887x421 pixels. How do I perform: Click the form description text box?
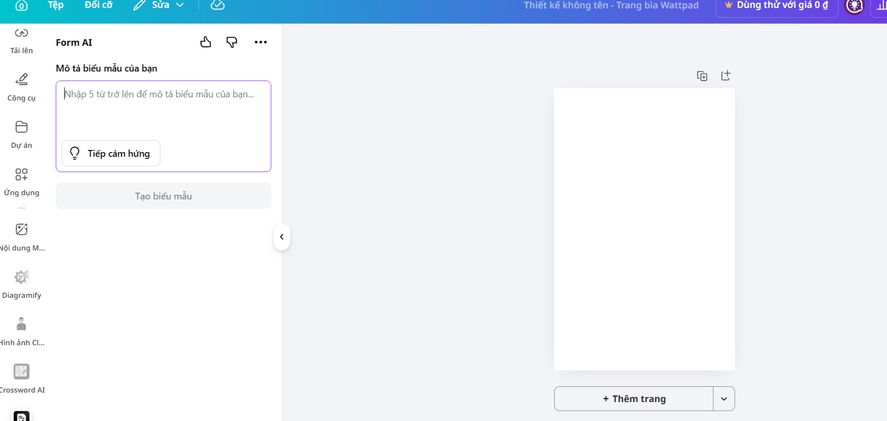pos(163,126)
